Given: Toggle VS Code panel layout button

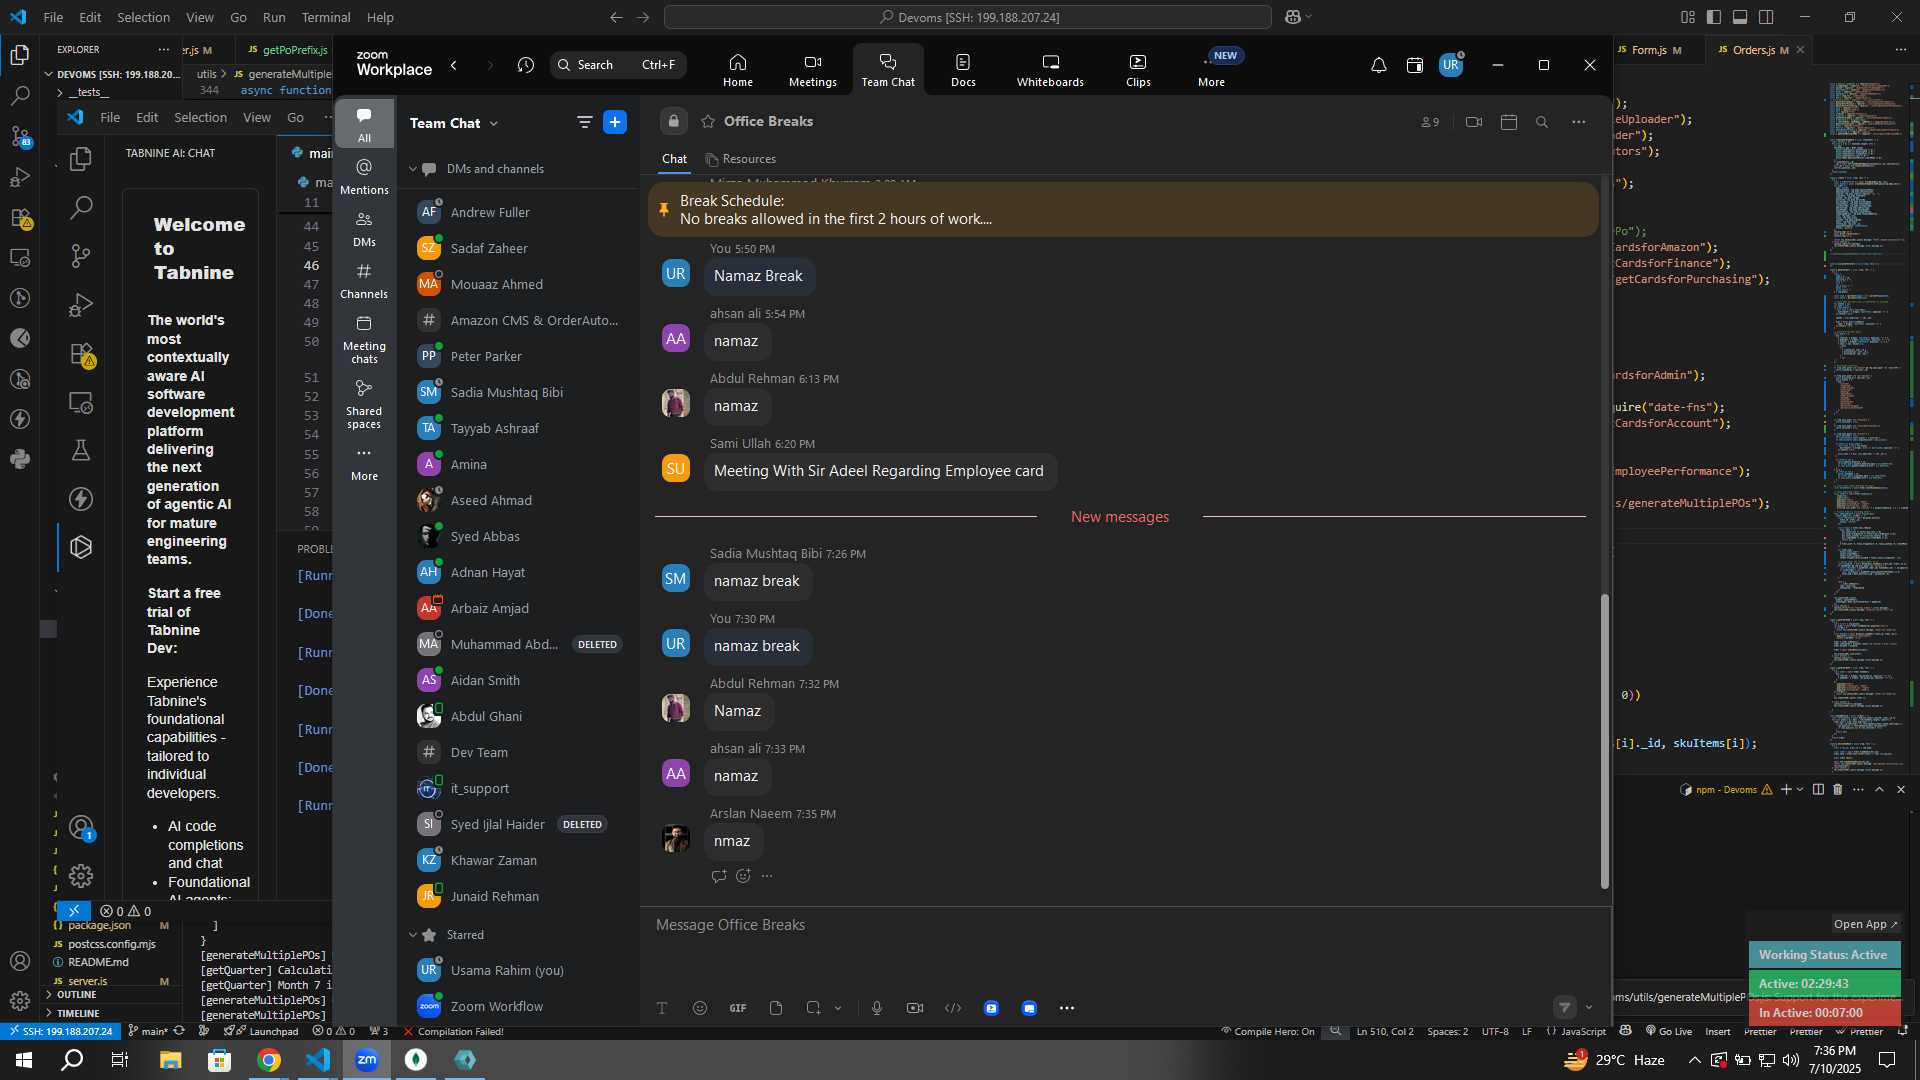Looking at the screenshot, I should tap(1740, 17).
